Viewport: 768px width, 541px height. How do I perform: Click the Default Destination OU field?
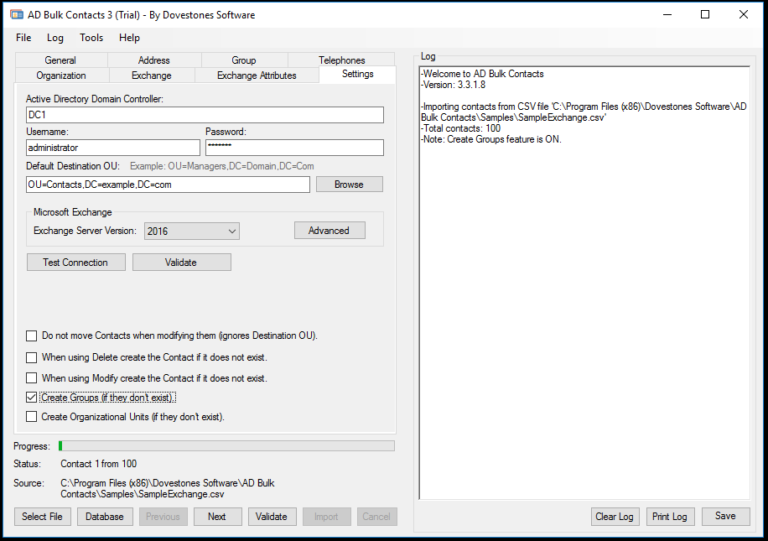click(168, 185)
